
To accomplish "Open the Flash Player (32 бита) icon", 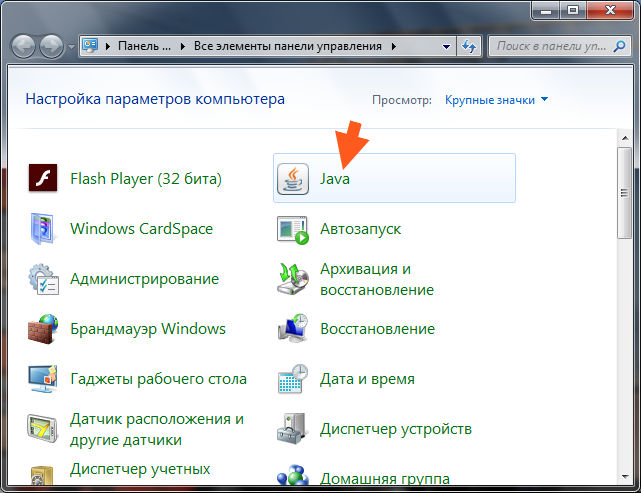I will [43, 178].
